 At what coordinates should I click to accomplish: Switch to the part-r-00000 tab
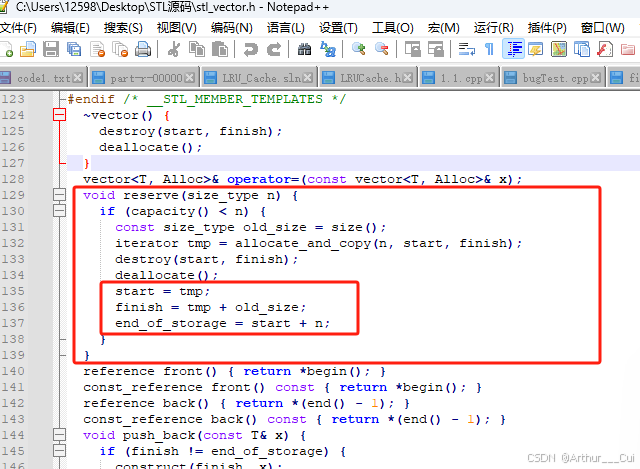pos(146,78)
